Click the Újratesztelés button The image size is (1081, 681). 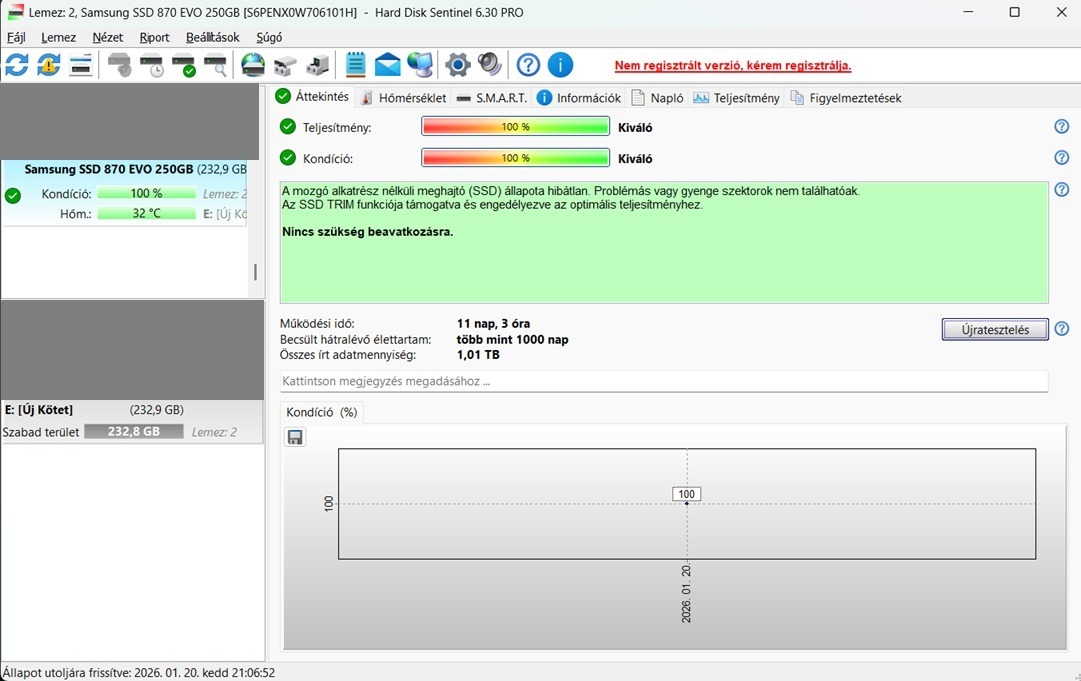pos(995,329)
